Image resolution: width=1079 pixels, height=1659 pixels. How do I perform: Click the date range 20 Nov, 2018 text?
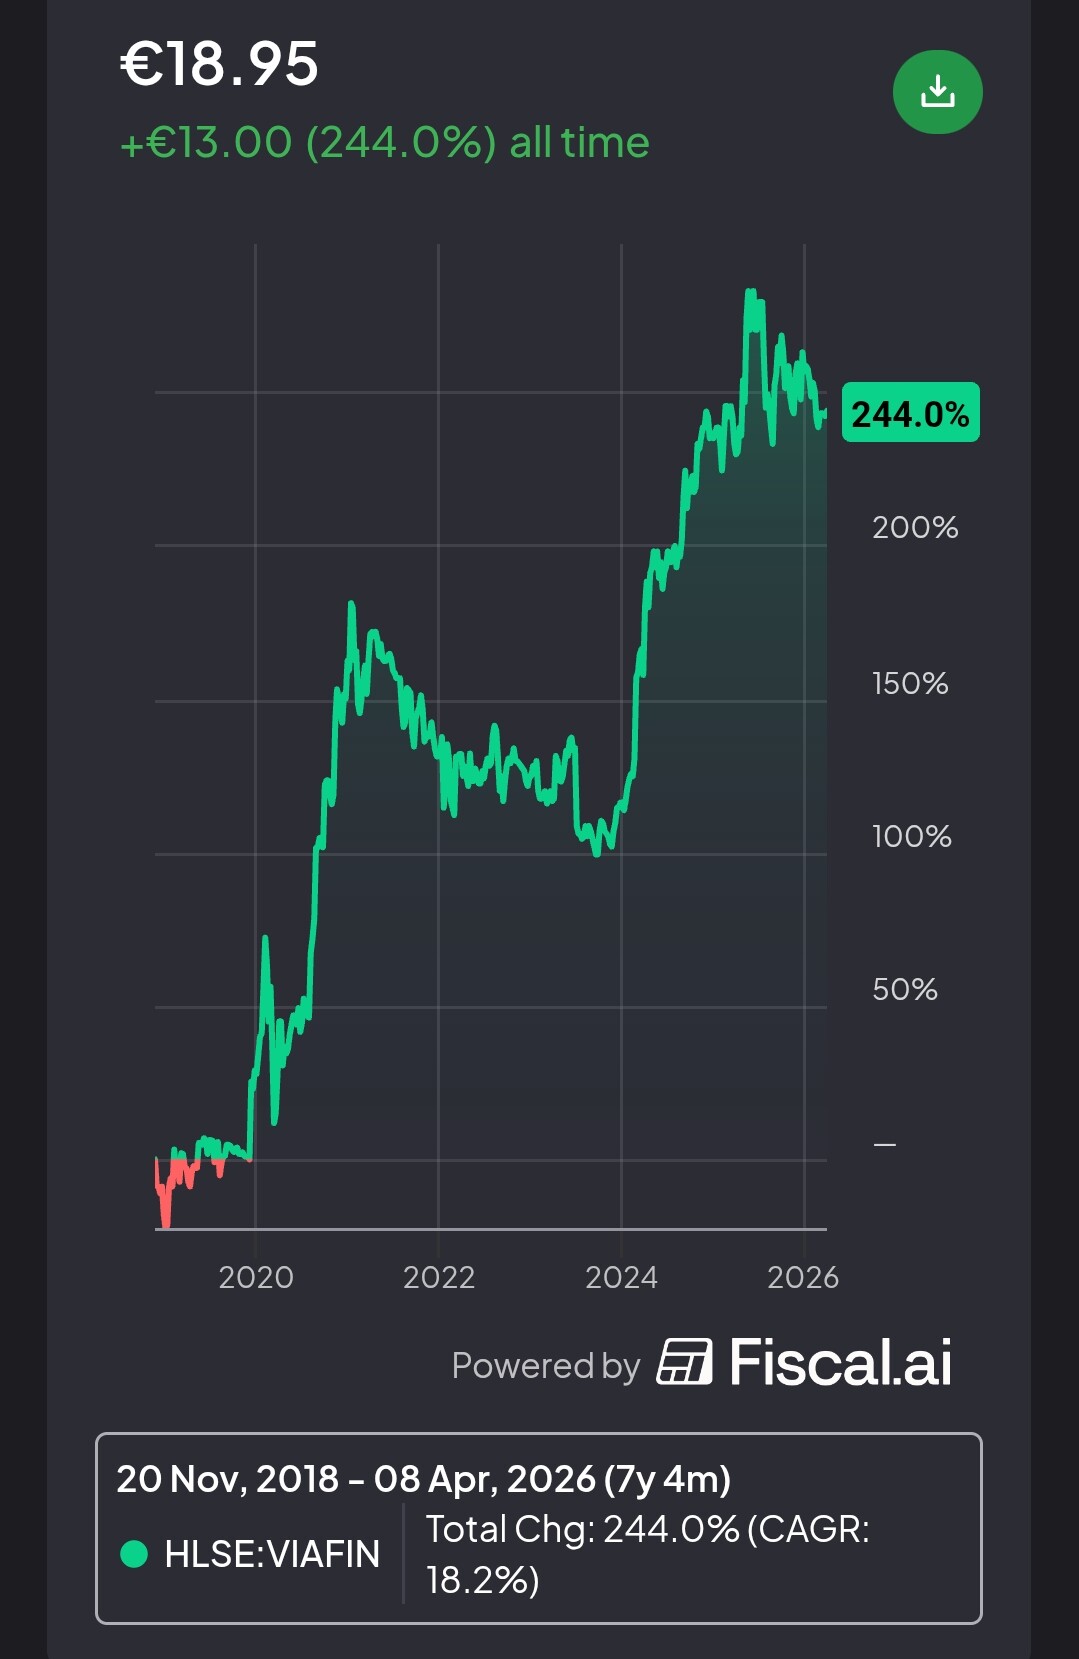227,1479
